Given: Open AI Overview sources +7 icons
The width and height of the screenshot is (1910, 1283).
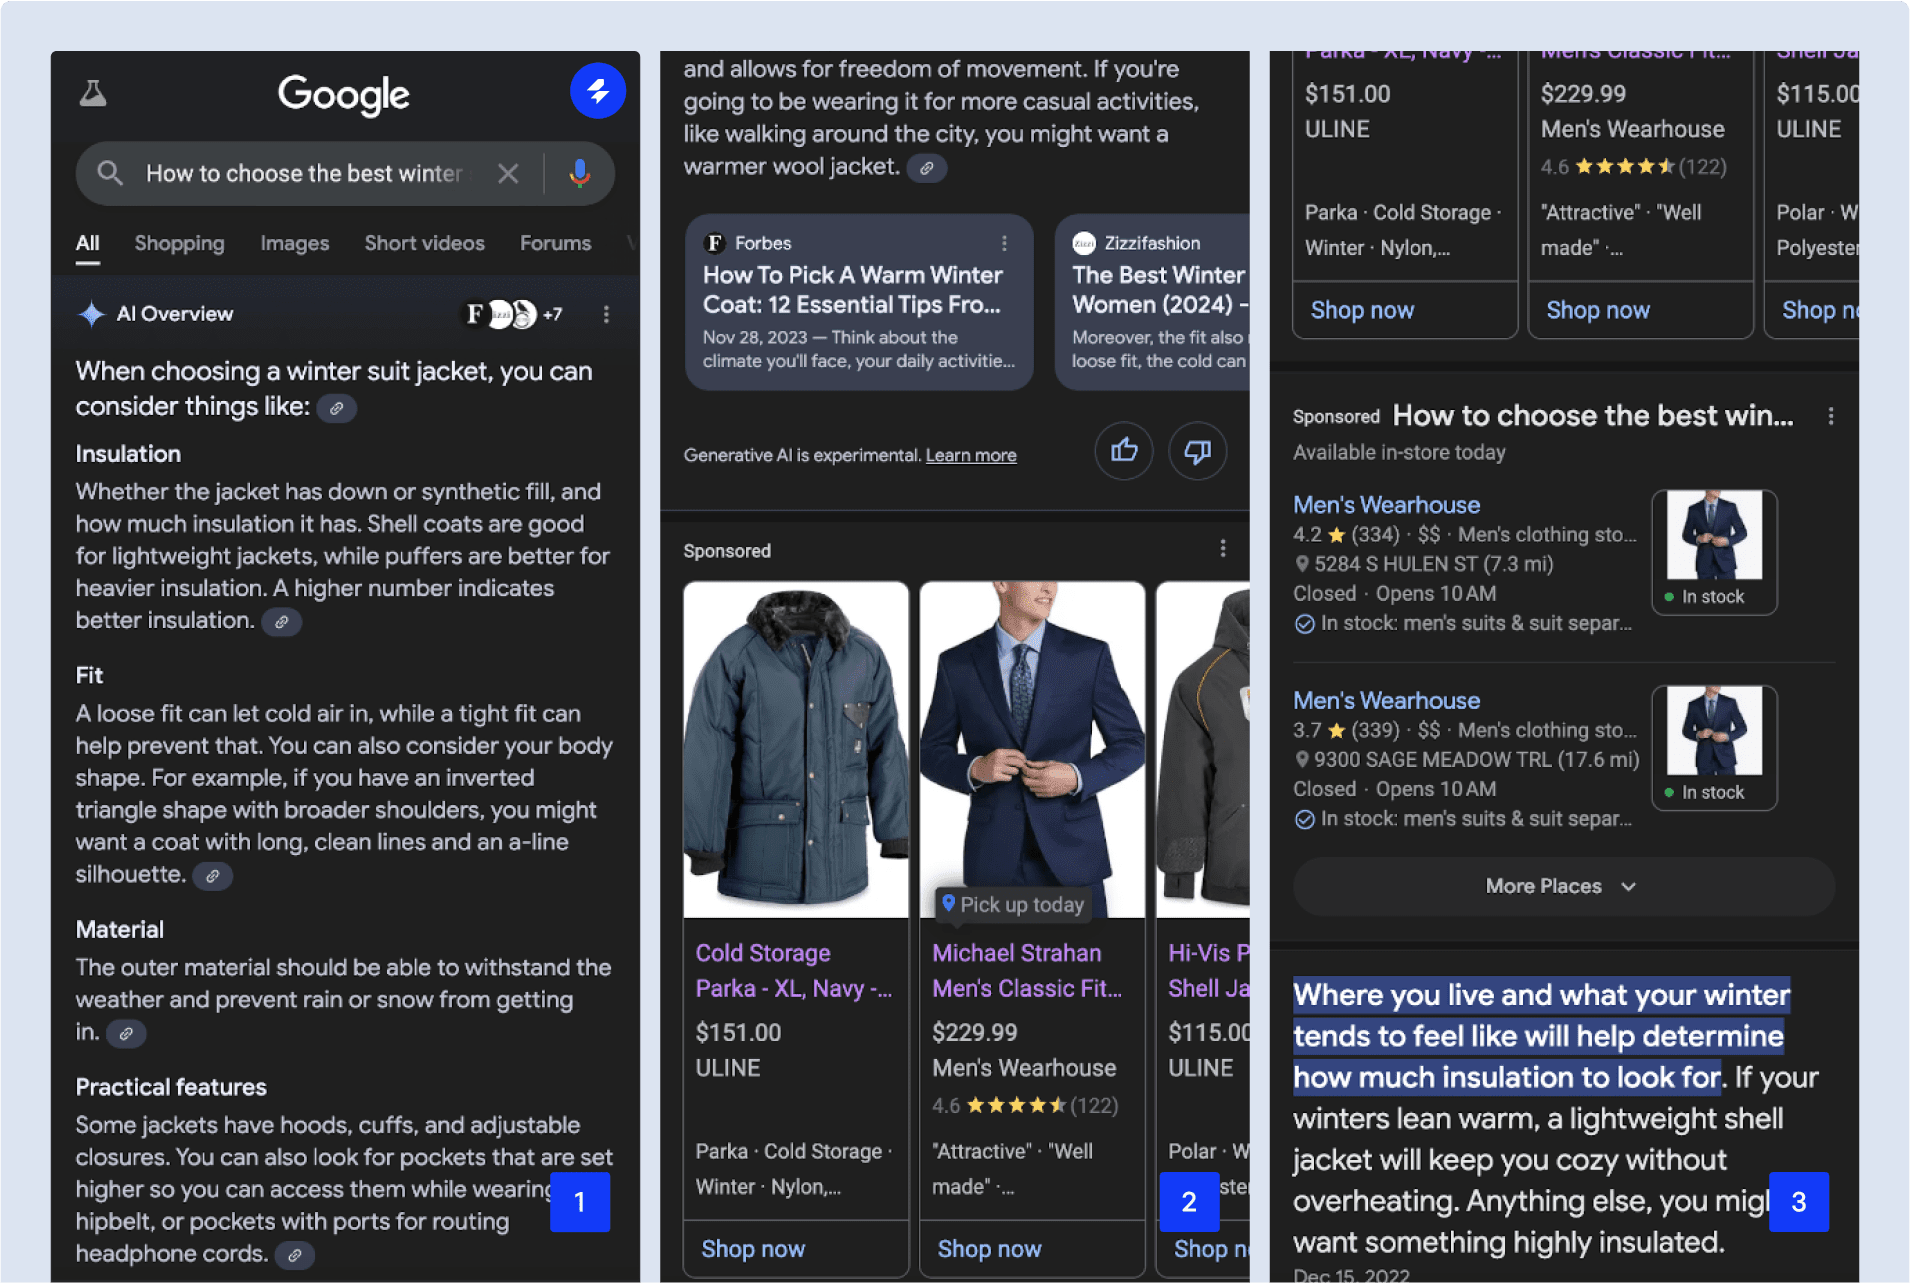Looking at the screenshot, I should point(514,315).
